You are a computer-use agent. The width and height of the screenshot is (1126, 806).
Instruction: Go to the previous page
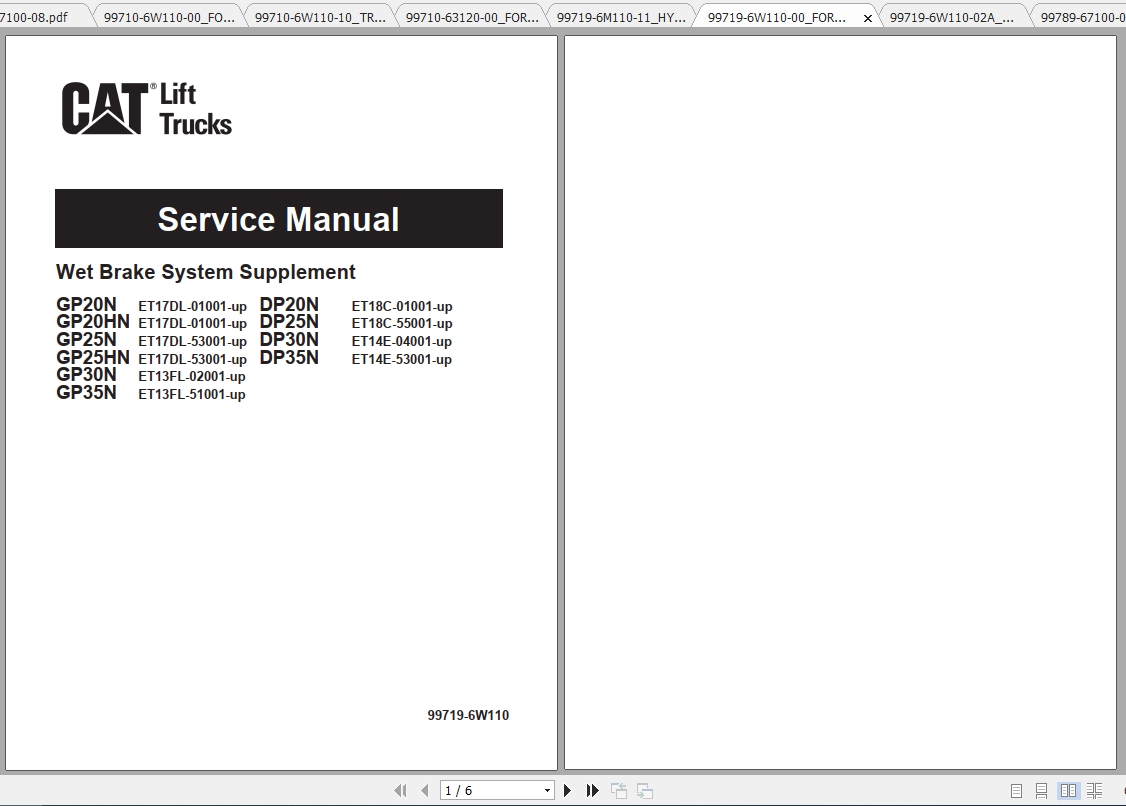pyautogui.click(x=423, y=790)
